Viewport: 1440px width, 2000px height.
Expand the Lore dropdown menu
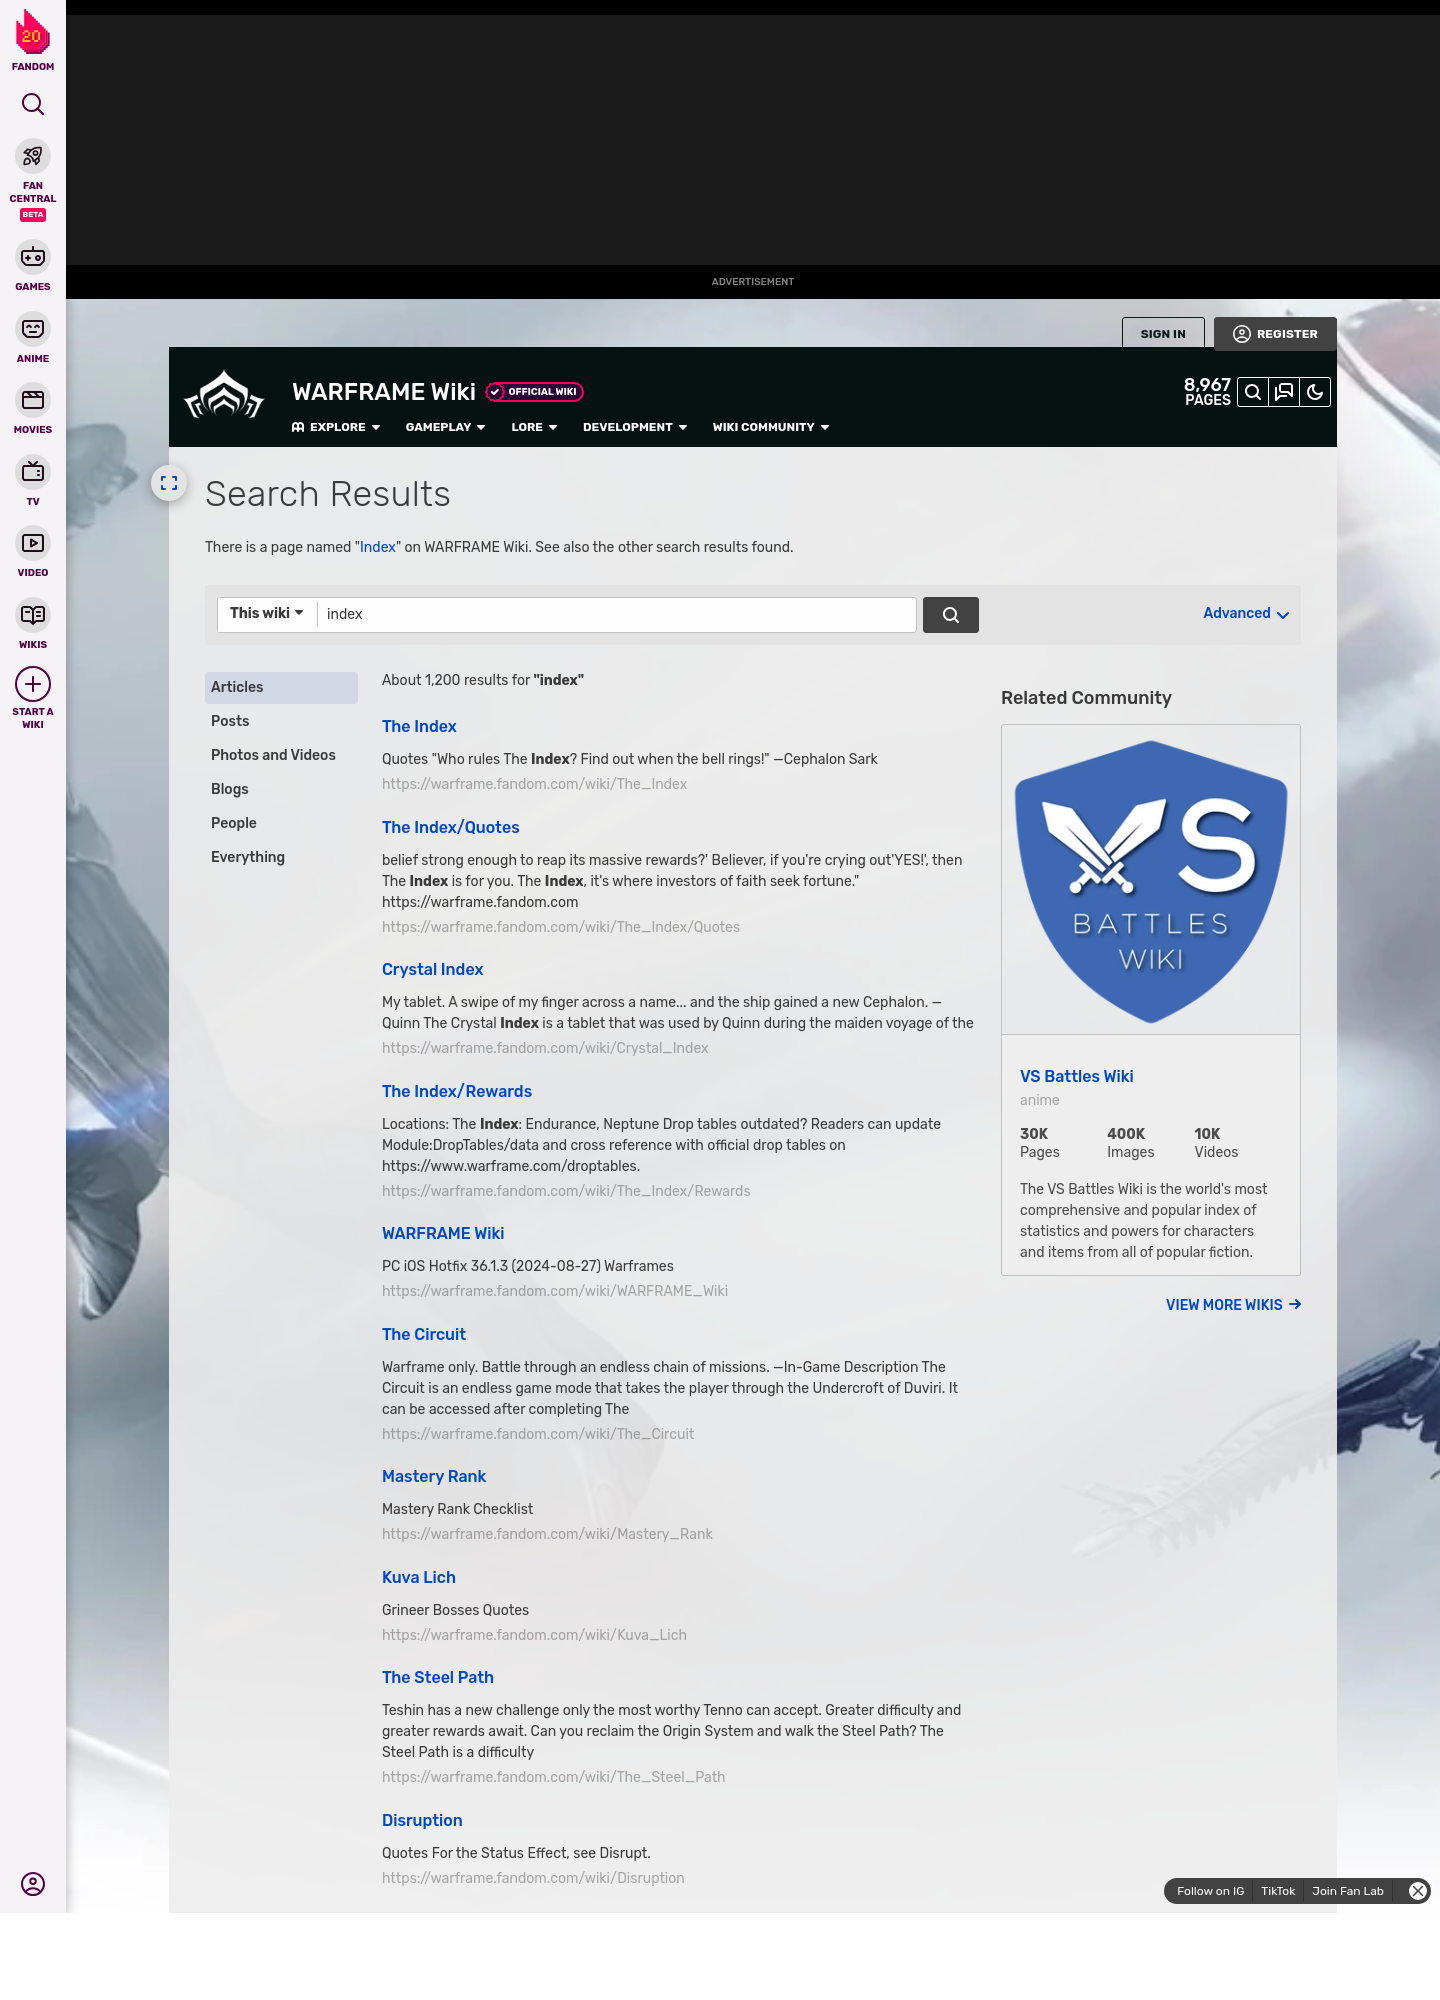coord(534,427)
